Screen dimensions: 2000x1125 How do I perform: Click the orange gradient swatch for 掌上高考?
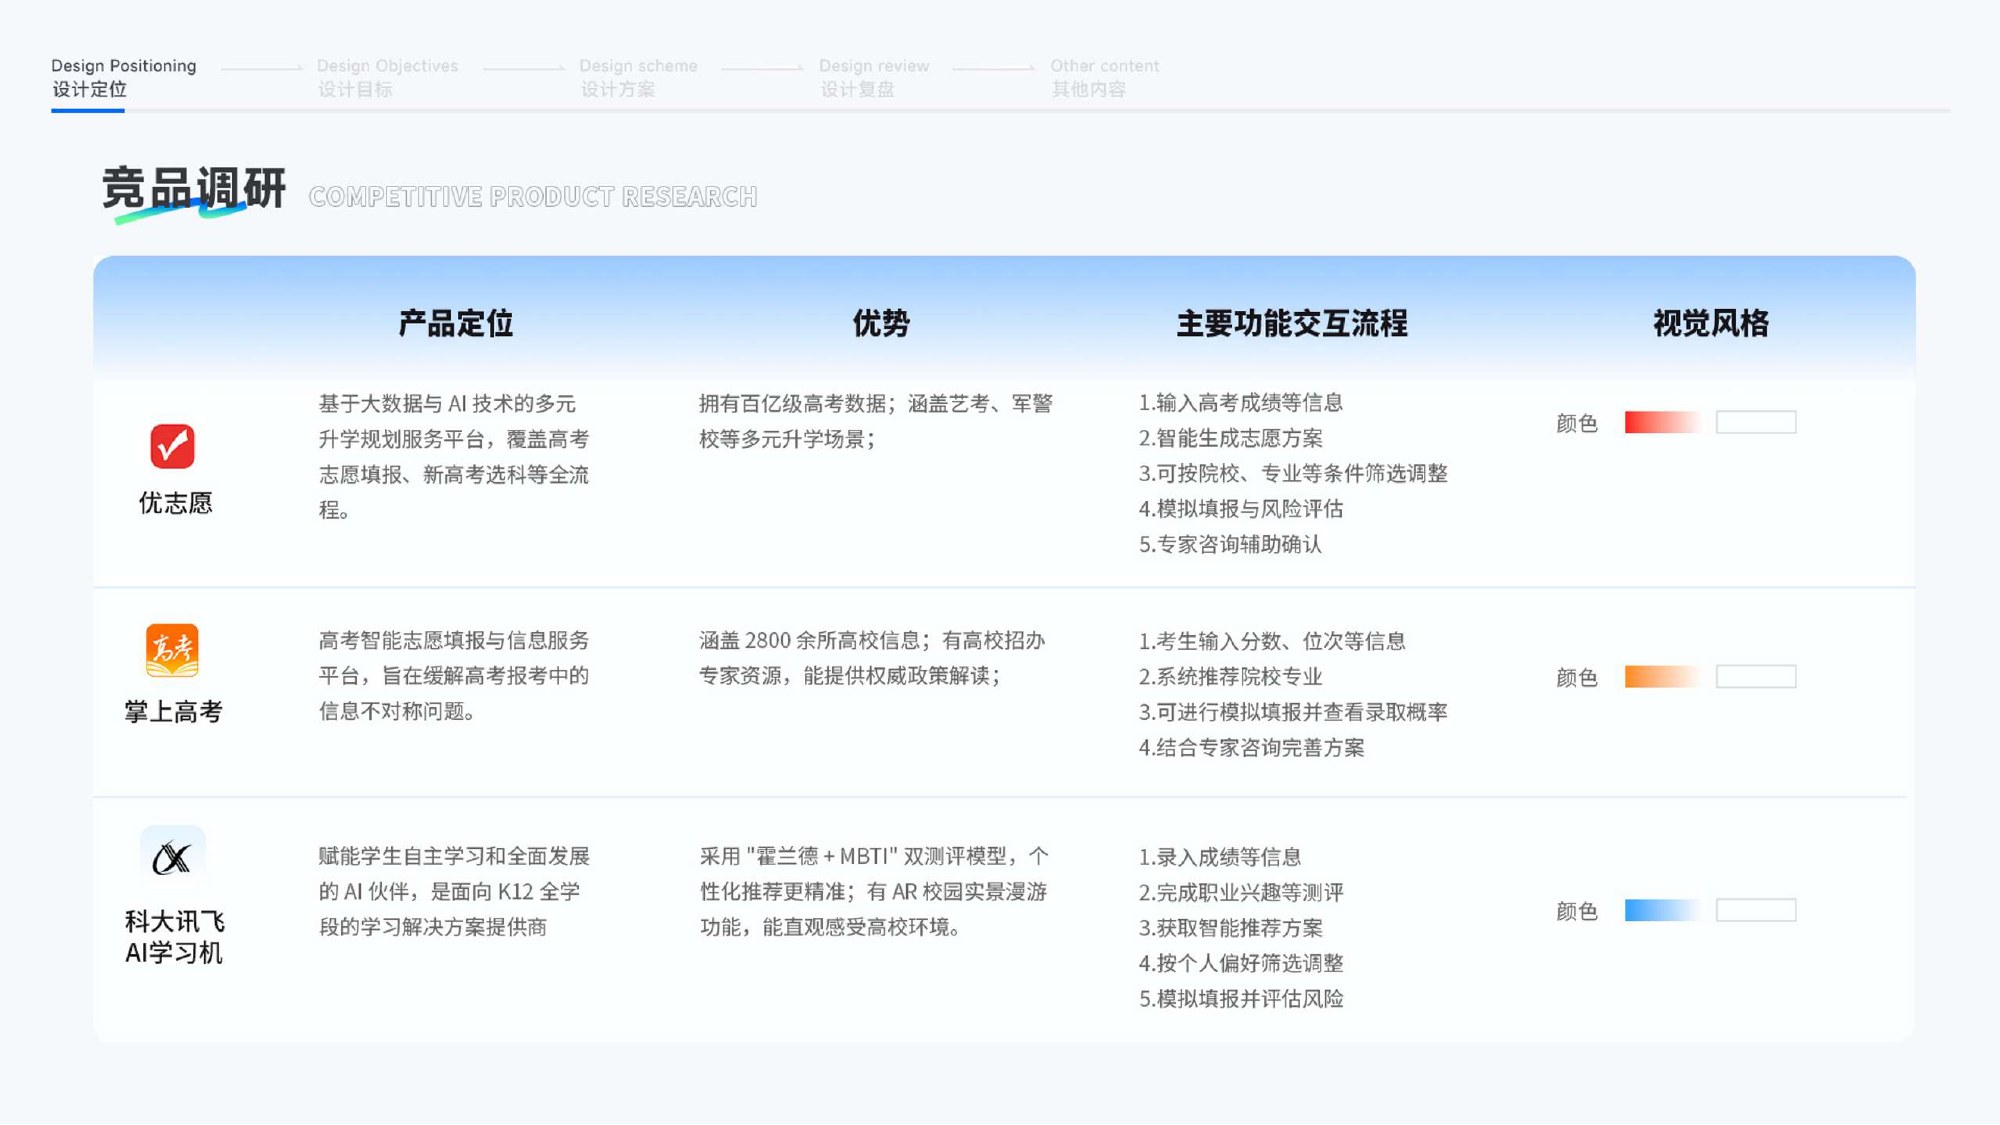[1662, 676]
